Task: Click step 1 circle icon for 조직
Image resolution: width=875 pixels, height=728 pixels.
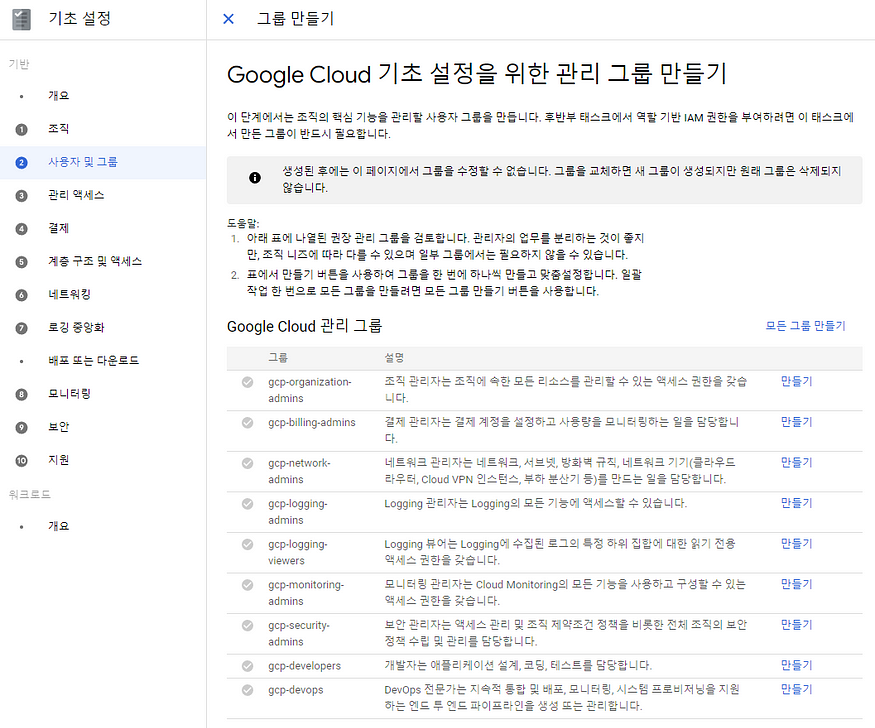Action: coord(21,129)
